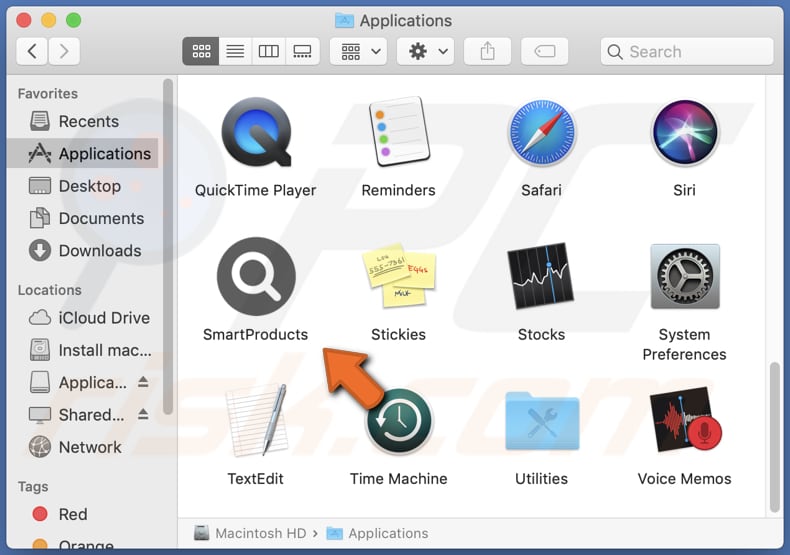Image resolution: width=790 pixels, height=555 pixels.
Task: Click the Safari compass icon
Action: pyautogui.click(x=542, y=132)
